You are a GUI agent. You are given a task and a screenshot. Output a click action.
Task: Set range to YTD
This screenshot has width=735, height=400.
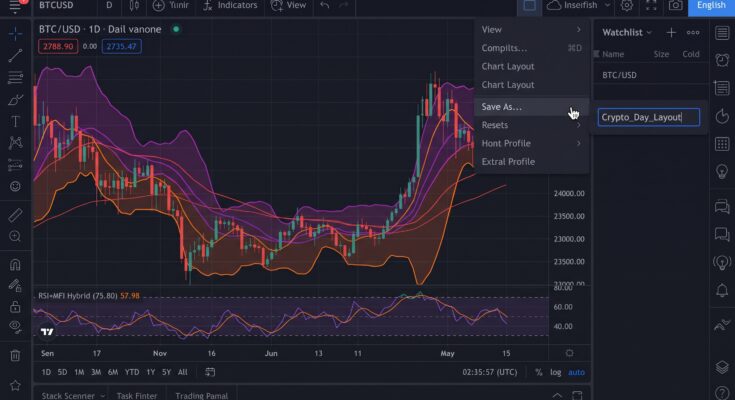pyautogui.click(x=132, y=372)
